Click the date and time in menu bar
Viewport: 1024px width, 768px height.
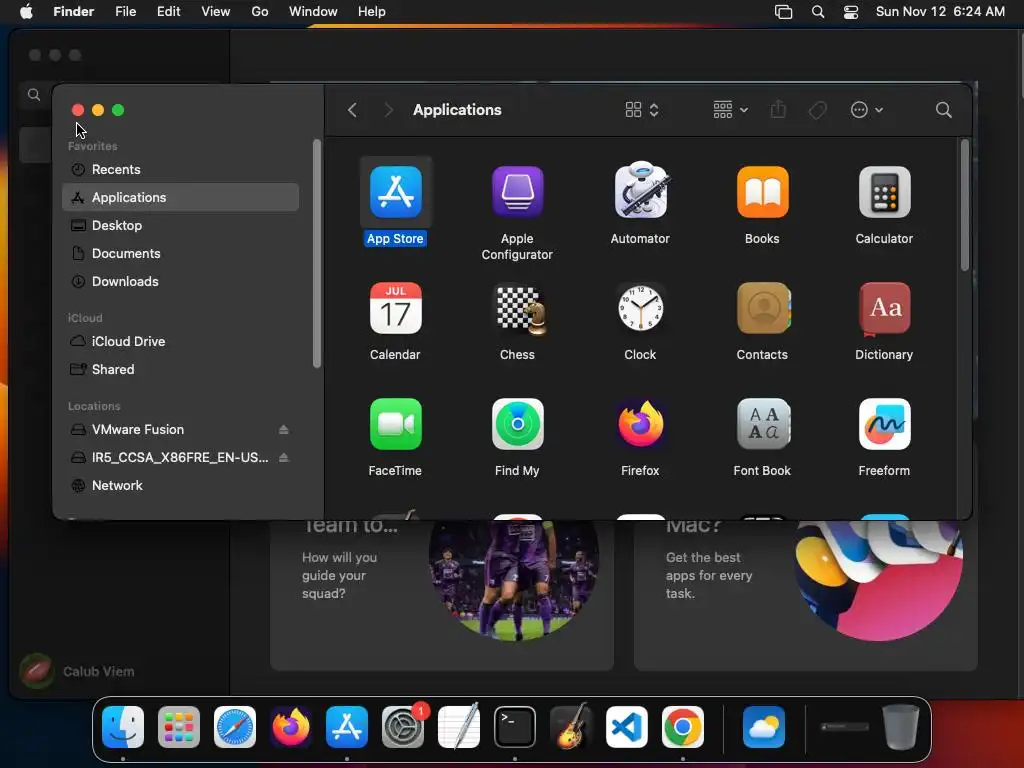click(940, 12)
